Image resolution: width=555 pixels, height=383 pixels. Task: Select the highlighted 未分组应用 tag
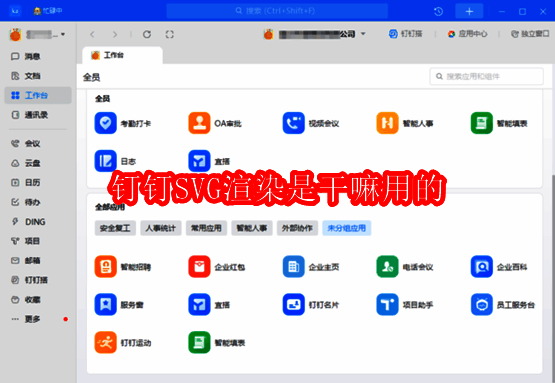pyautogui.click(x=347, y=228)
